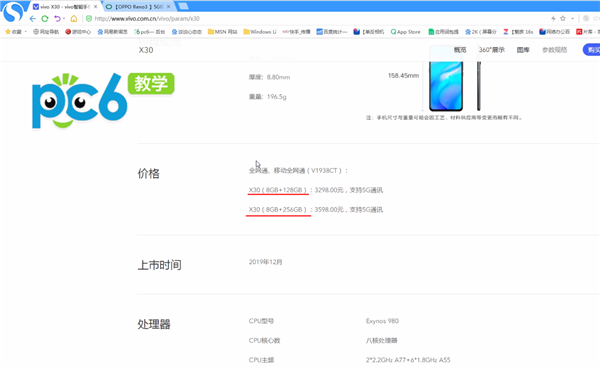Open the 2K 屏幕分 bookmark
Viewport: 600px width, 369px height.
(481, 32)
